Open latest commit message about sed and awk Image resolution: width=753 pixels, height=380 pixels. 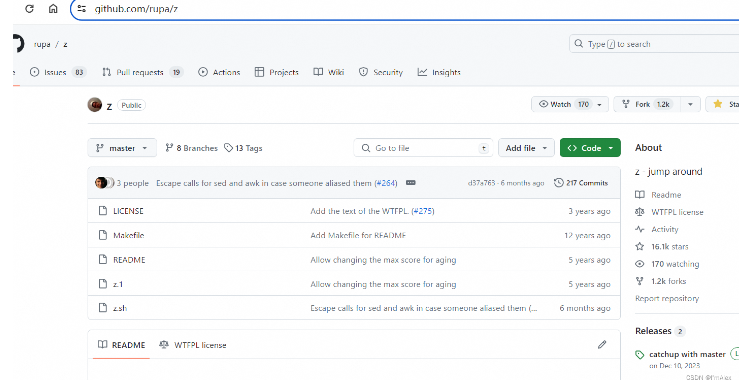[264, 183]
